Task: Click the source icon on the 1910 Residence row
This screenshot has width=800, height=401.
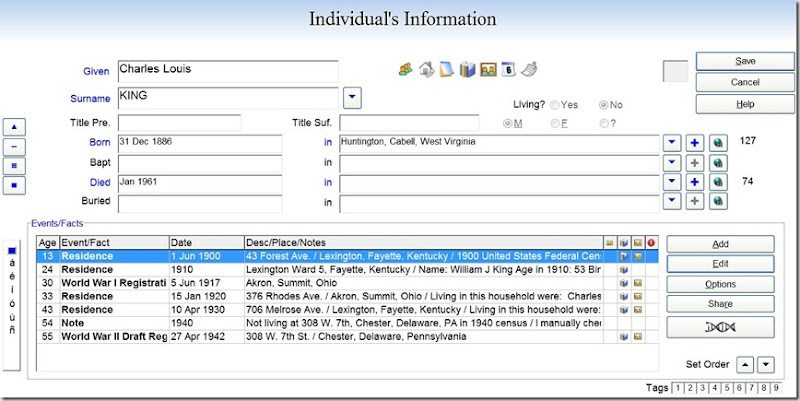Action: [623, 269]
